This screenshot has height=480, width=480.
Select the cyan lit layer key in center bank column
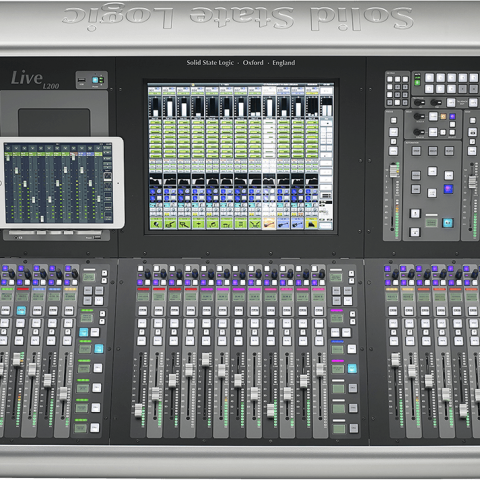(352, 368)
